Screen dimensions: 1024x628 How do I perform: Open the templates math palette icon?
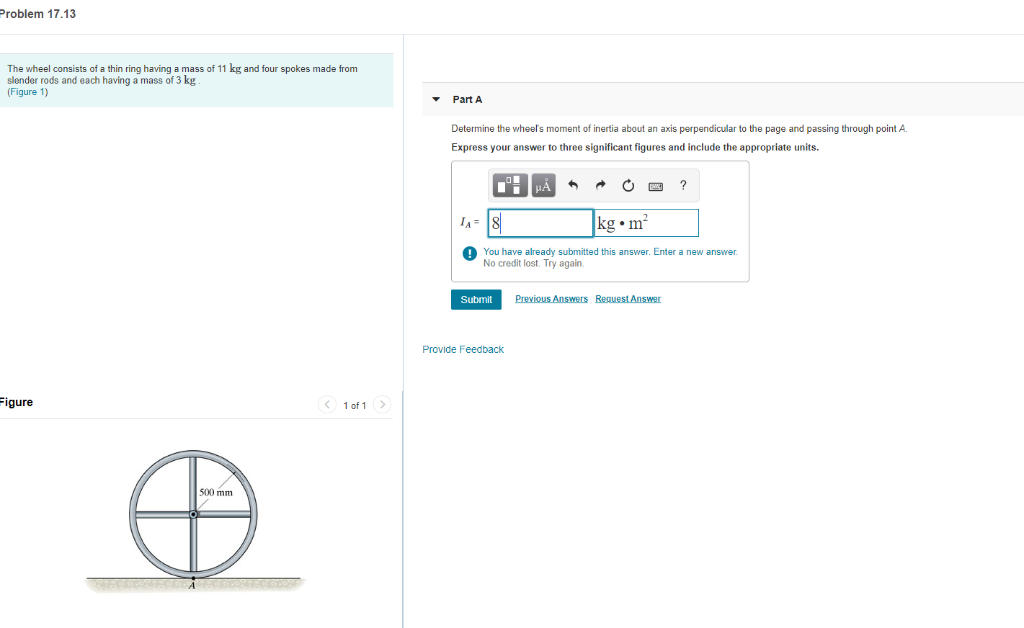click(510, 185)
